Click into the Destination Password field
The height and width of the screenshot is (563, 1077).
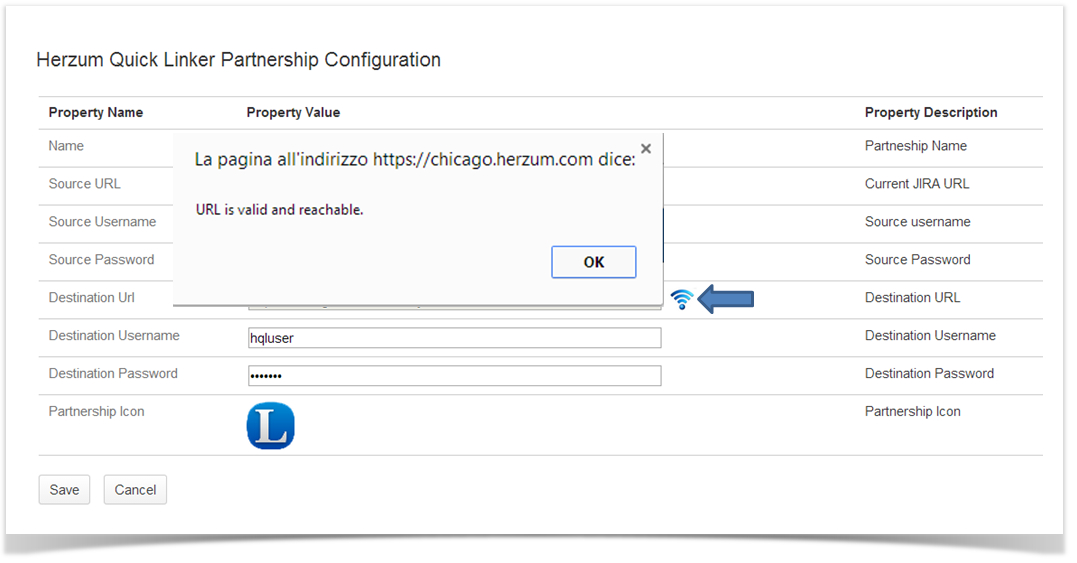[x=454, y=376]
